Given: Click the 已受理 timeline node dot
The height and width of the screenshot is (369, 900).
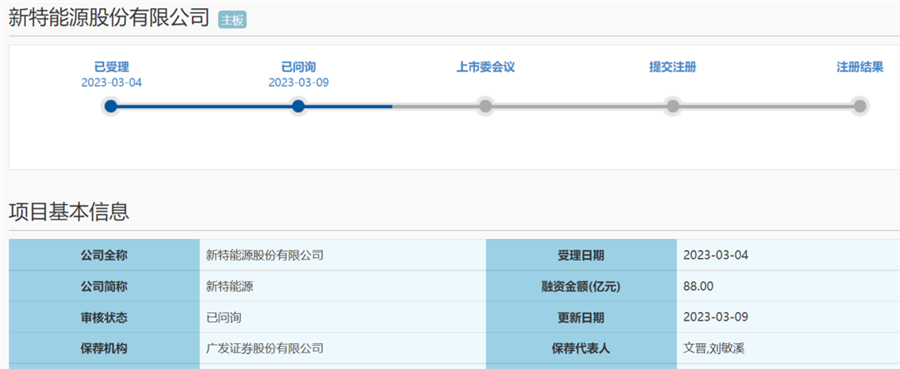Looking at the screenshot, I should 111,106.
